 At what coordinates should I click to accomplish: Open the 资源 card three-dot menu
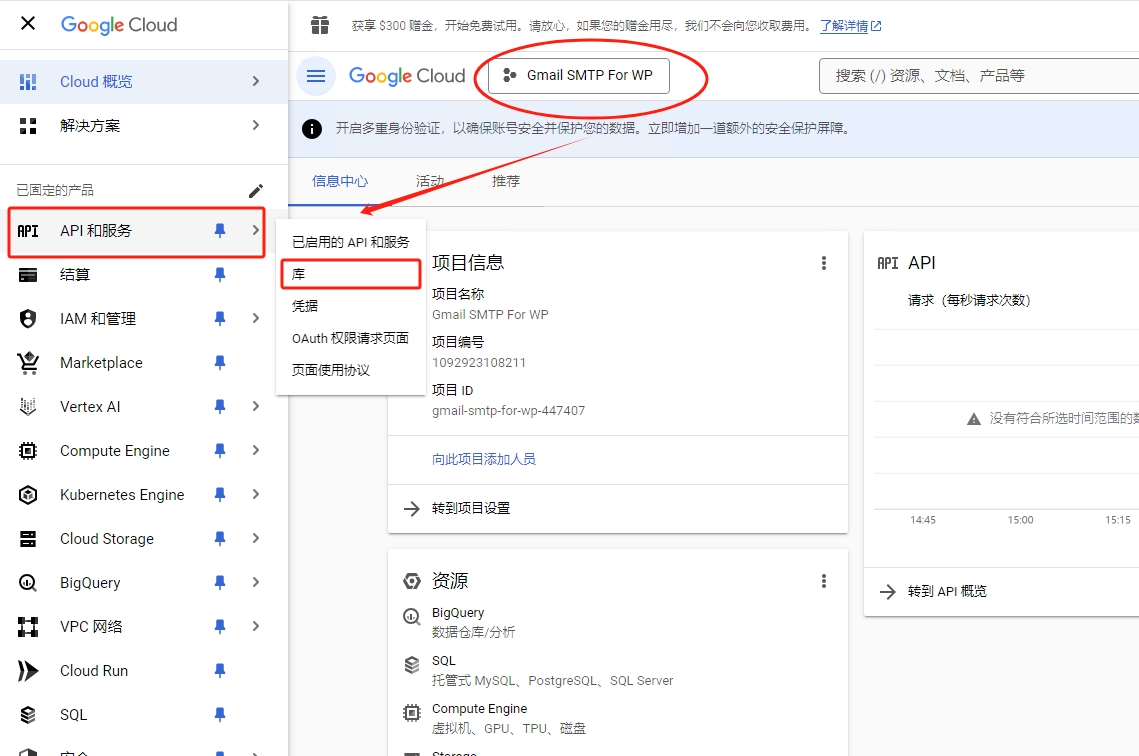(x=823, y=581)
